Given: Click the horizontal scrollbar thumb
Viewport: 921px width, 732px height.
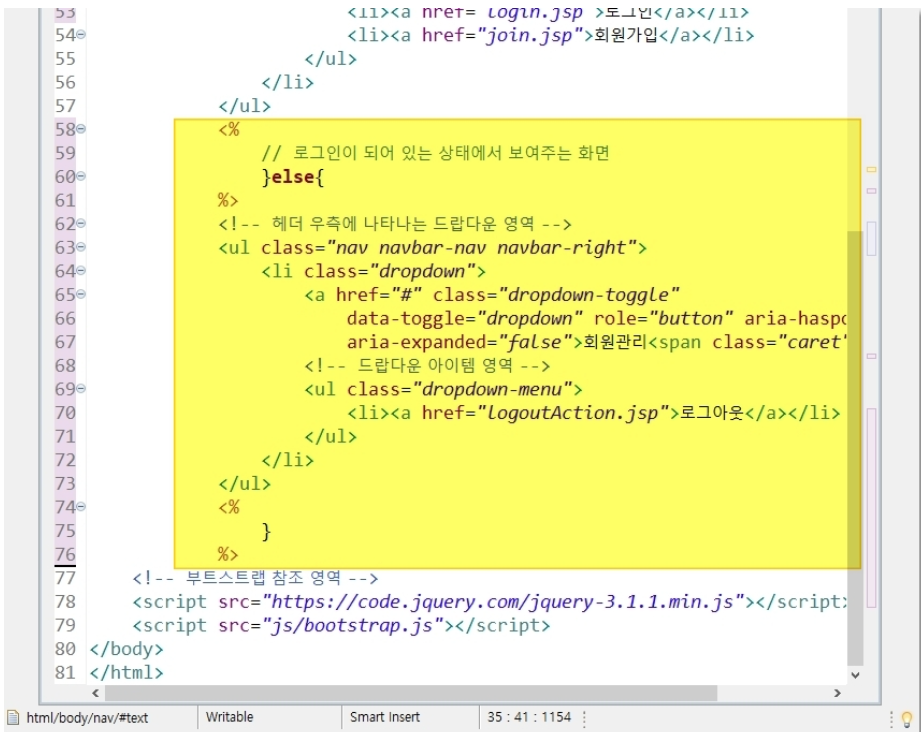Looking at the screenshot, I should click(x=411, y=693).
